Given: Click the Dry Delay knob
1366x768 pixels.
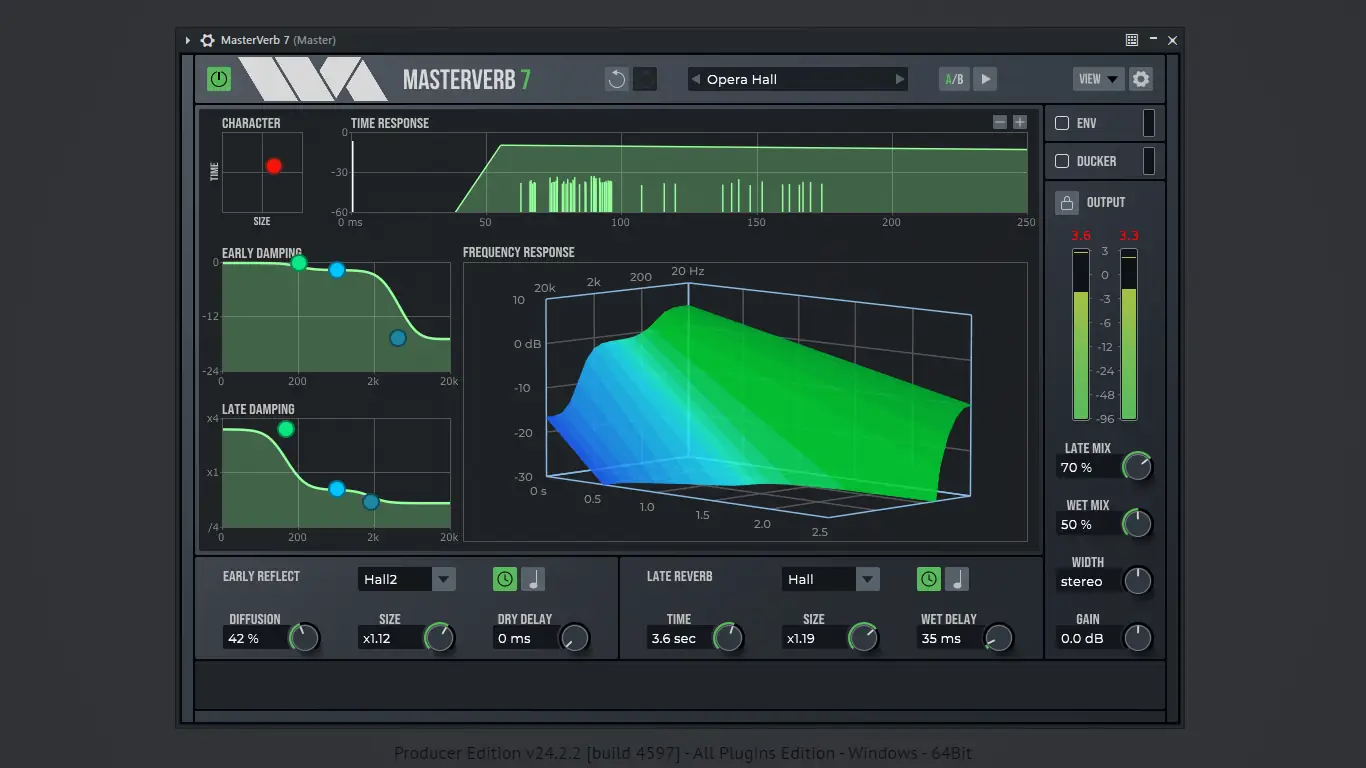Looking at the screenshot, I should click(x=574, y=638).
